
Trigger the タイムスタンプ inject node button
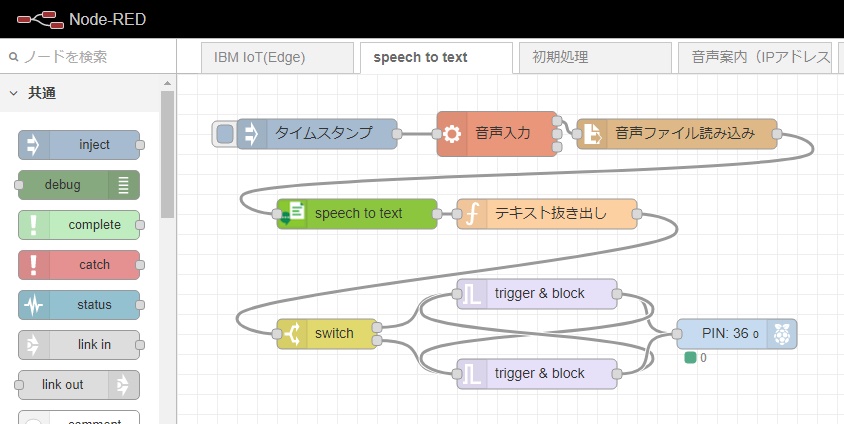pos(224,134)
